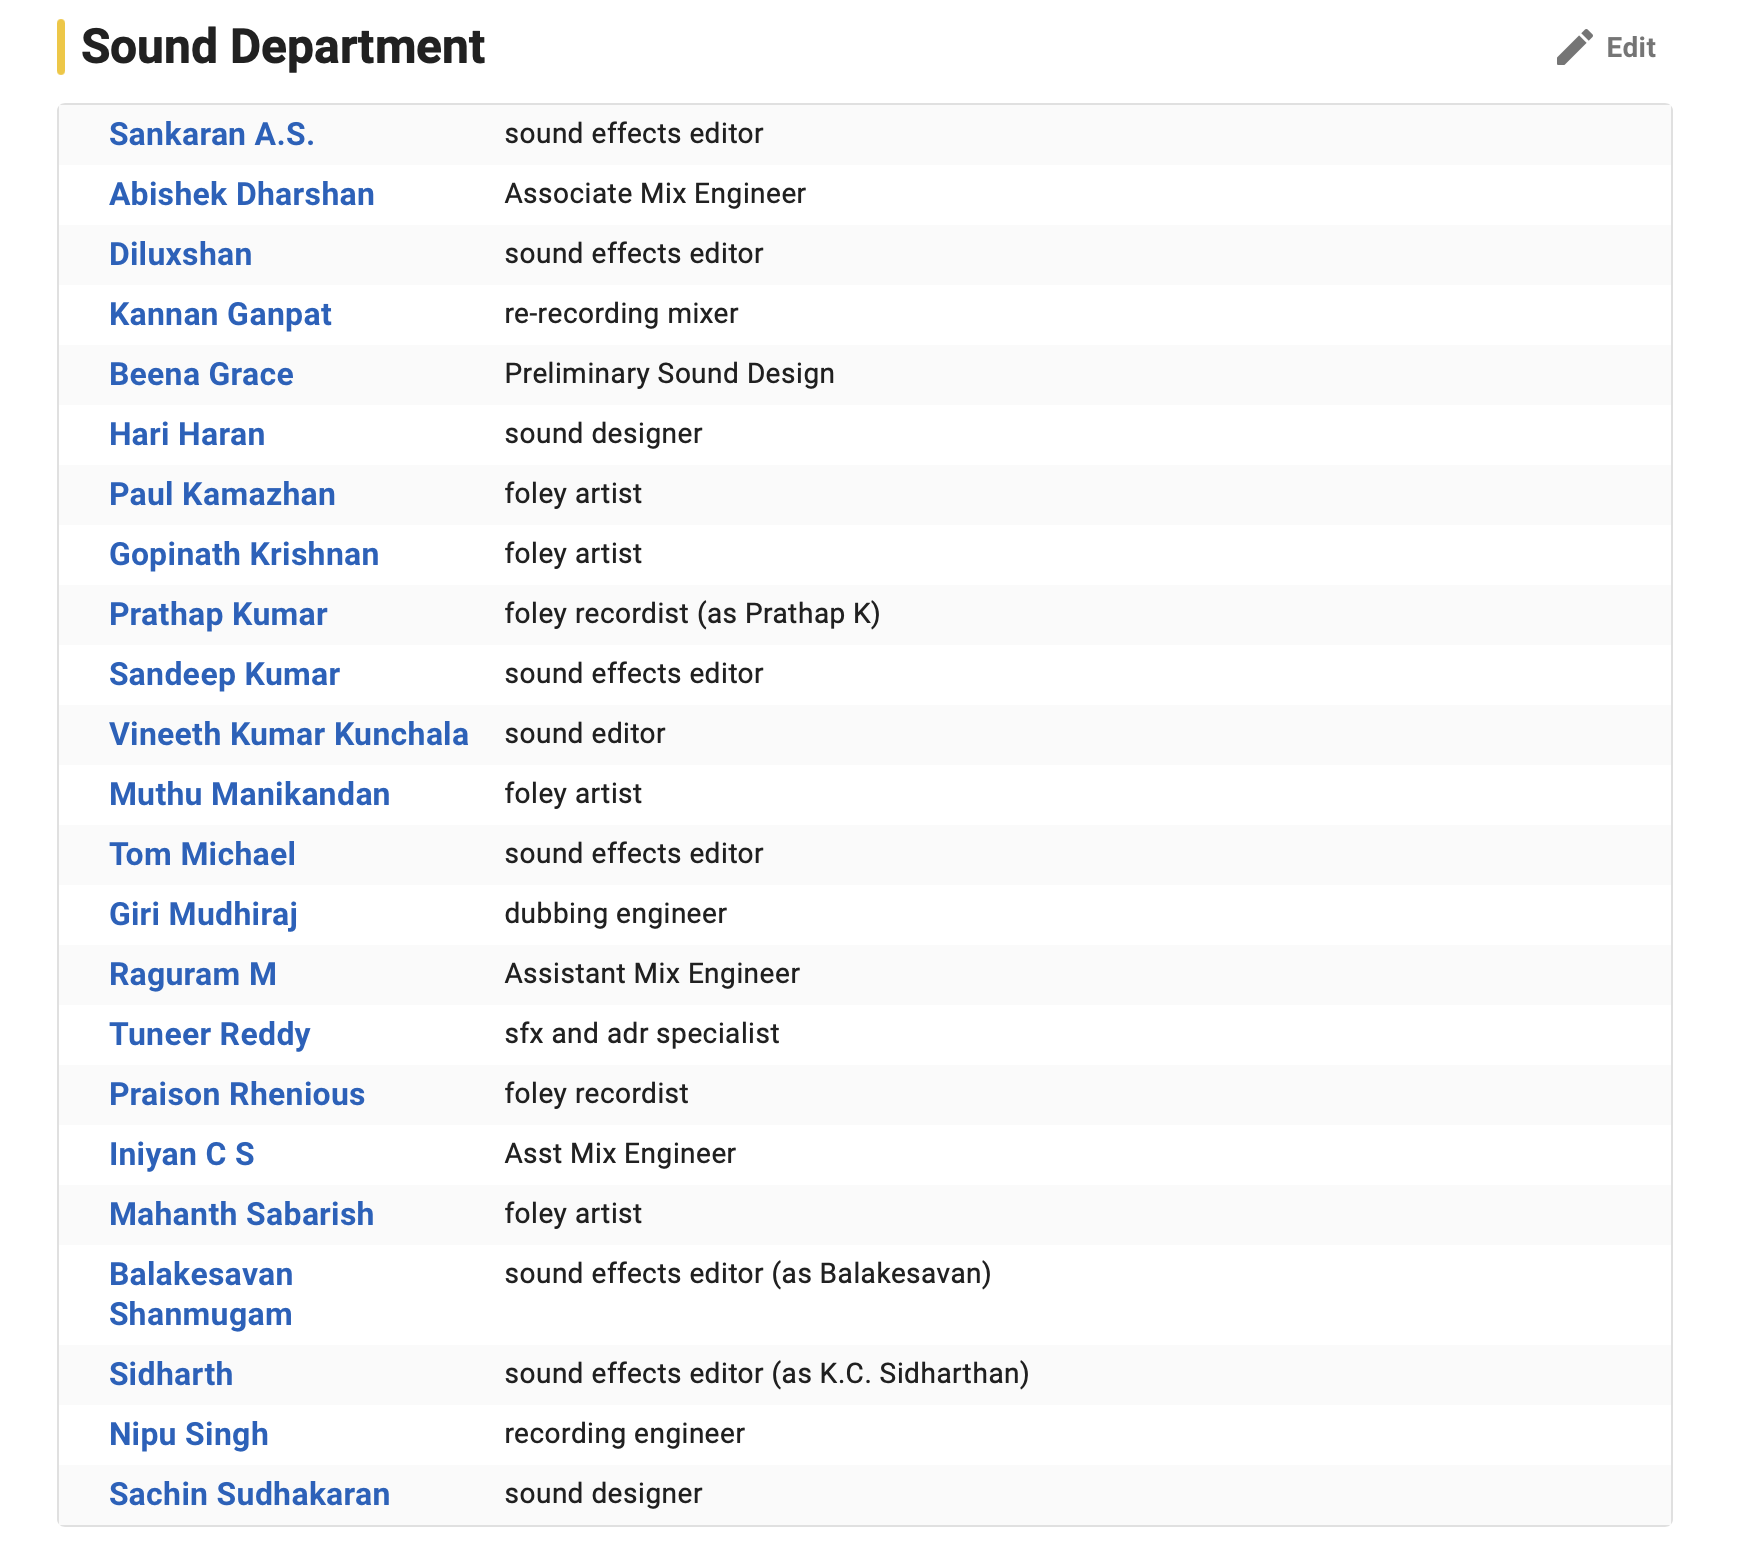The width and height of the screenshot is (1747, 1566).
Task: Click Balakesavan Shanmugam name link
Action: coord(201,1294)
